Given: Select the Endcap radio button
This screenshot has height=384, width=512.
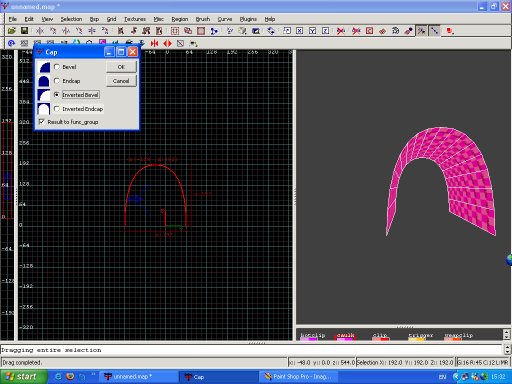Looking at the screenshot, I should click(57, 81).
